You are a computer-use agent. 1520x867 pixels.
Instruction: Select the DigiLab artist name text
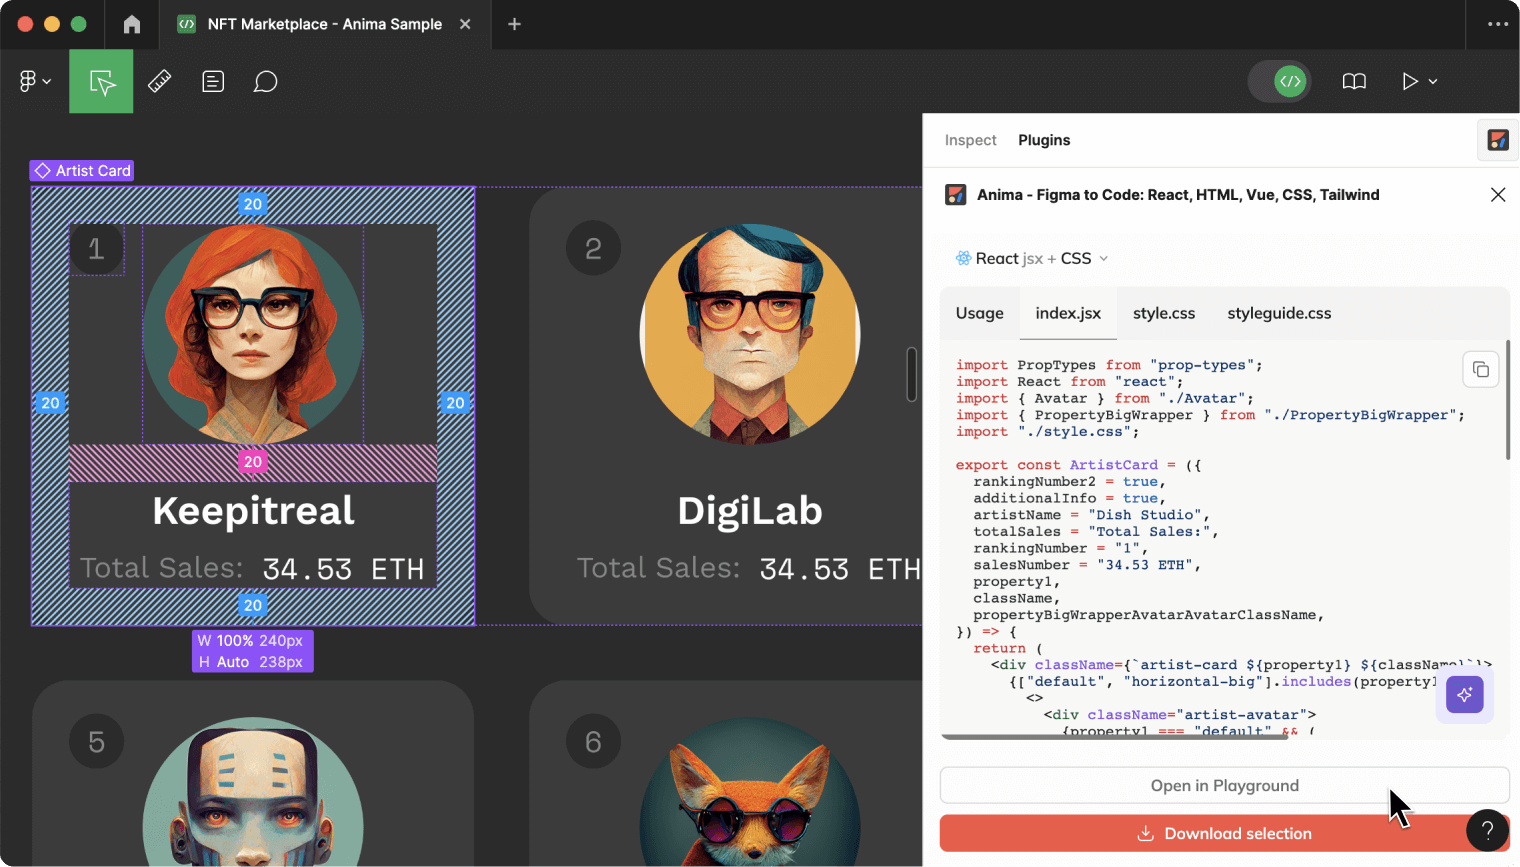pyautogui.click(x=750, y=511)
